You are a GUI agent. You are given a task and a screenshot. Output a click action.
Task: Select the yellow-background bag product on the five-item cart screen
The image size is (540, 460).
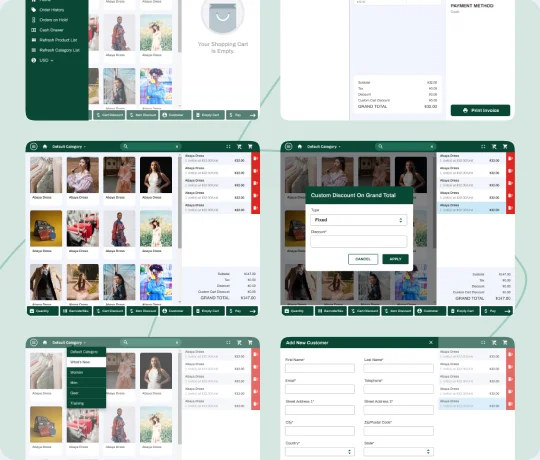coord(46,229)
